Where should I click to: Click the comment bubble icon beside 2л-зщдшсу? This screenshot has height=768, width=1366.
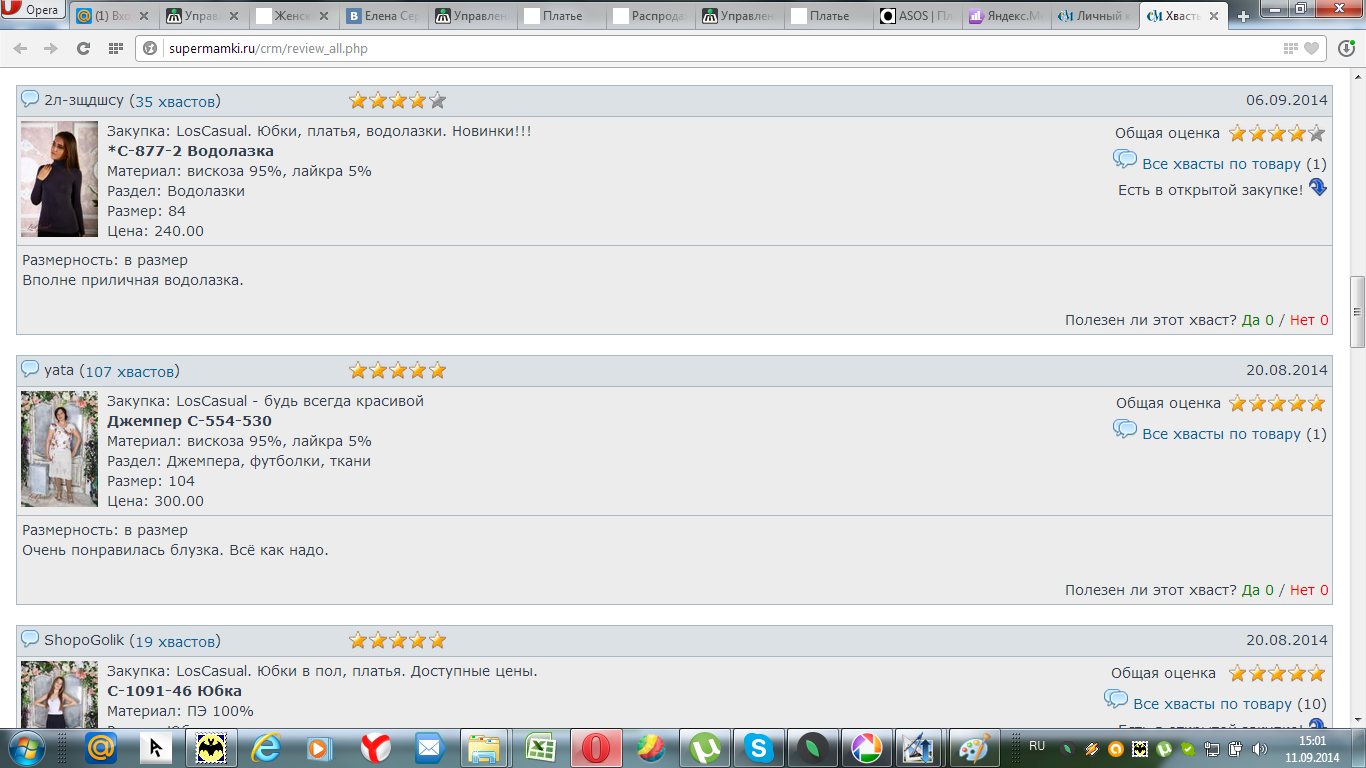point(30,99)
